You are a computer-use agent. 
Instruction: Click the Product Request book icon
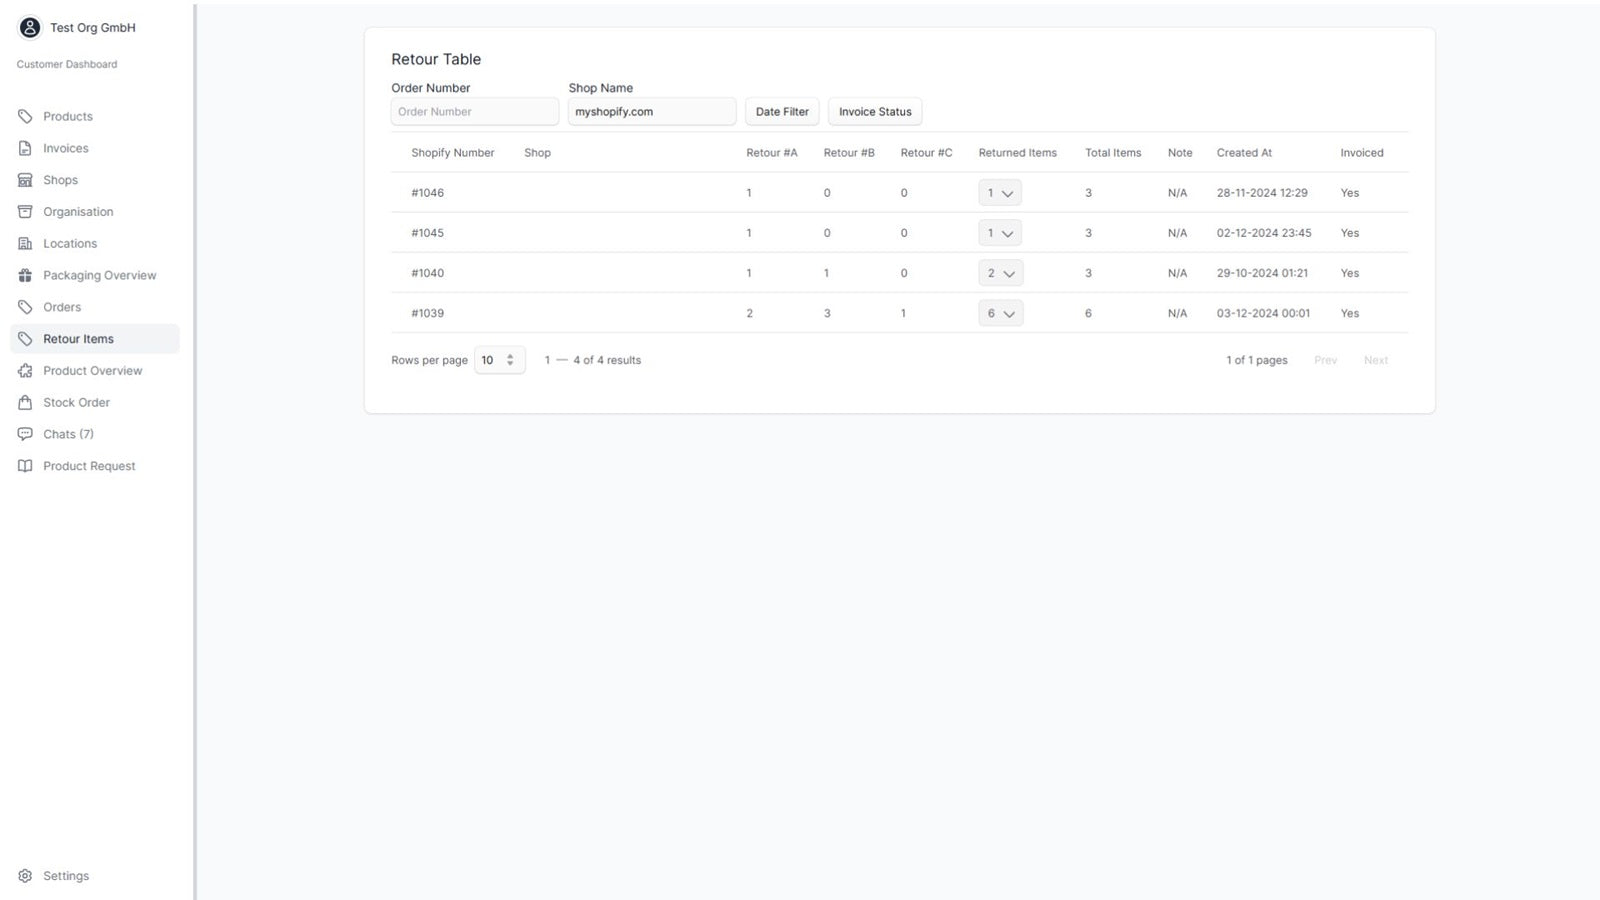click(25, 466)
